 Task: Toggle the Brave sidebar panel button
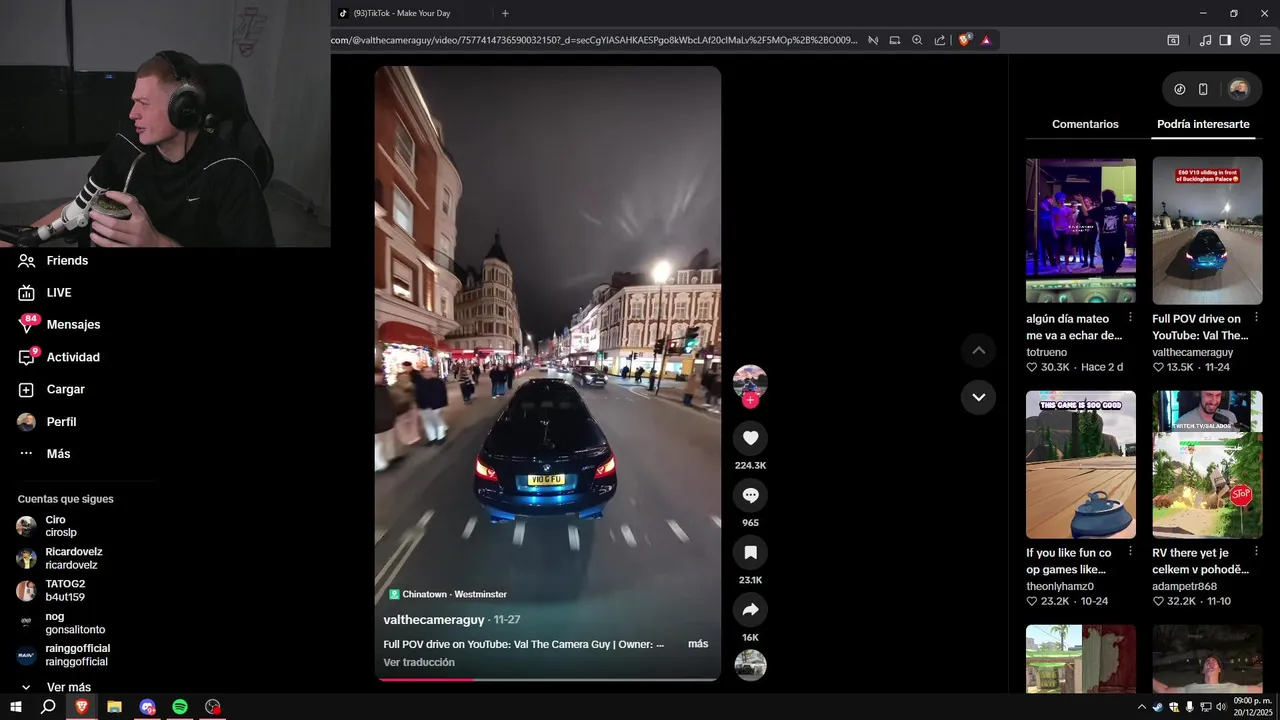1225,40
